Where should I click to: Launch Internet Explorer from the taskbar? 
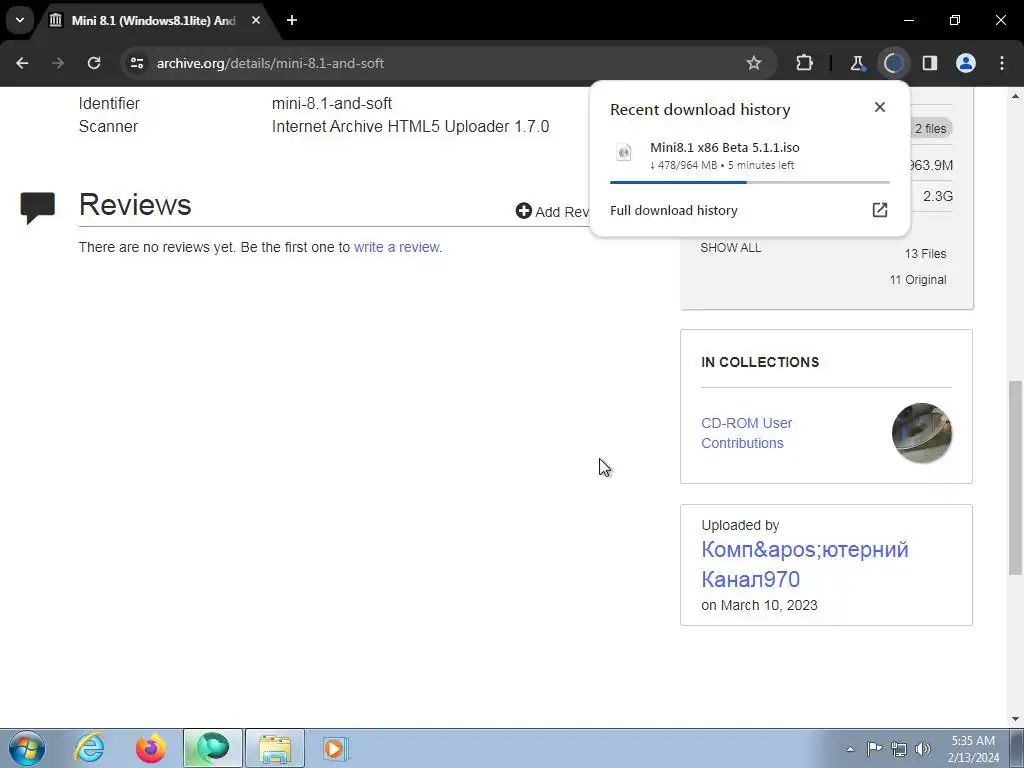tap(89, 748)
